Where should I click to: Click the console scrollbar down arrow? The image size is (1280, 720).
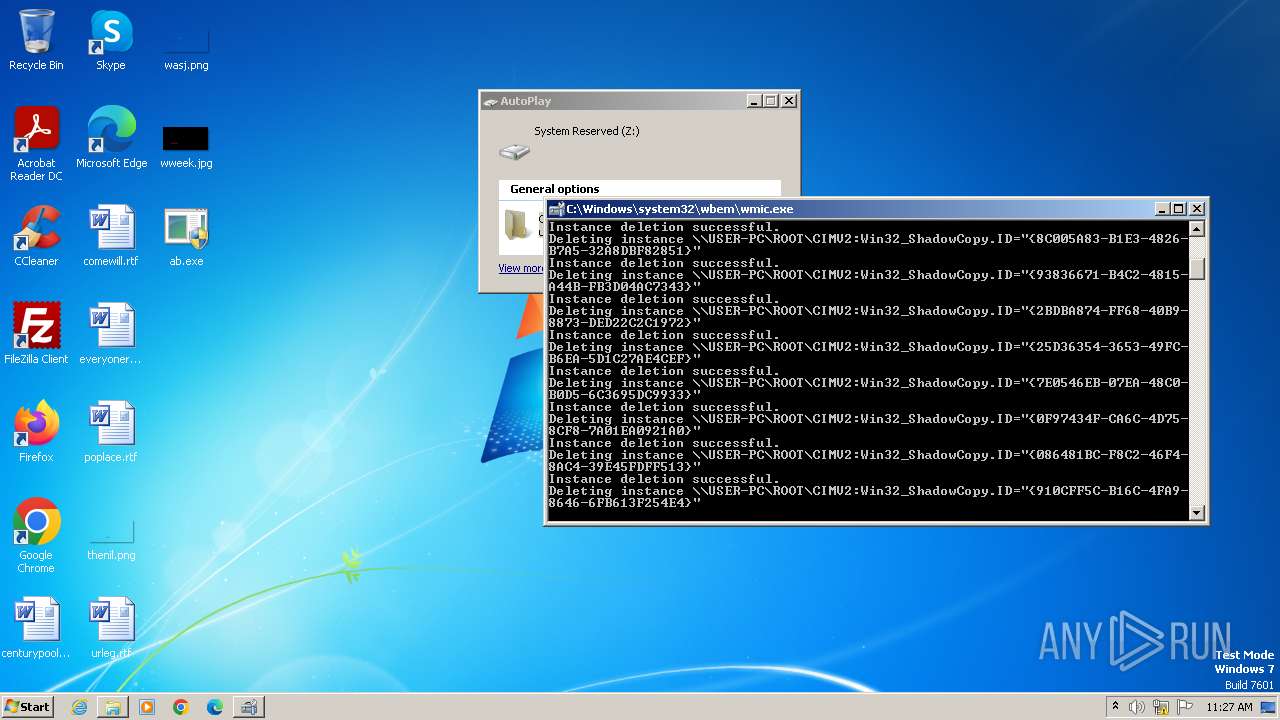point(1196,512)
